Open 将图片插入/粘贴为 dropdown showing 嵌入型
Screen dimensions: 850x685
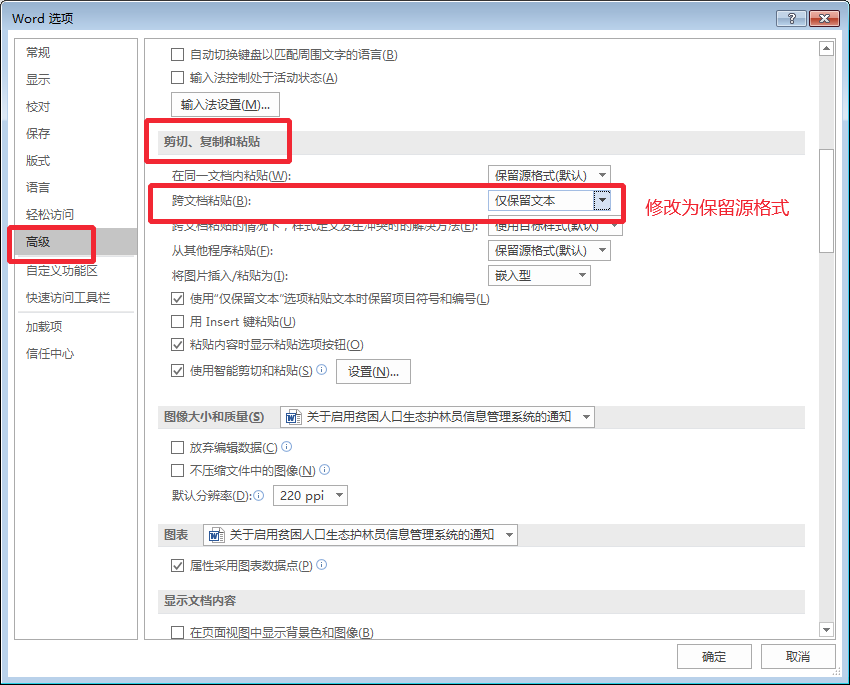(x=539, y=275)
